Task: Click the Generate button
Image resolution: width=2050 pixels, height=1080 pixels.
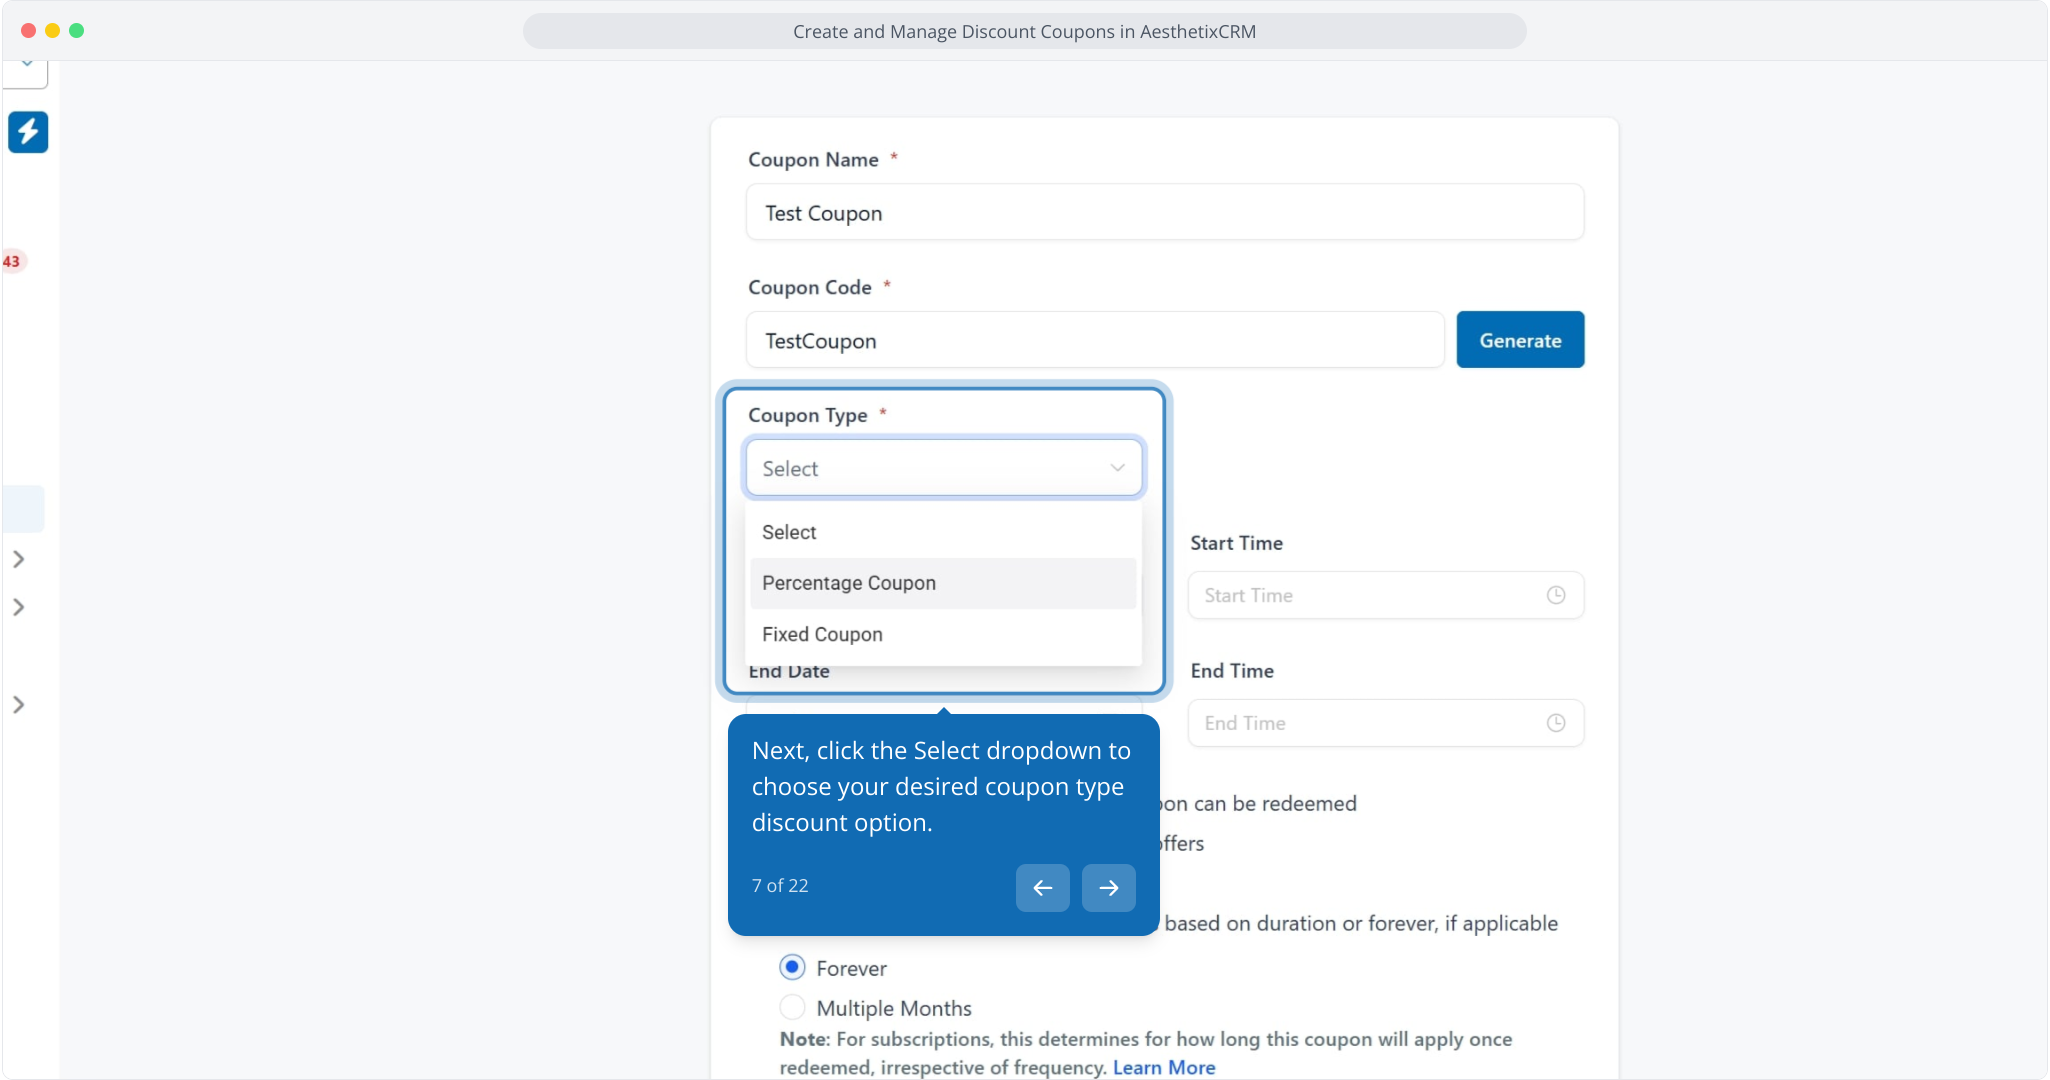Action: pos(1519,340)
